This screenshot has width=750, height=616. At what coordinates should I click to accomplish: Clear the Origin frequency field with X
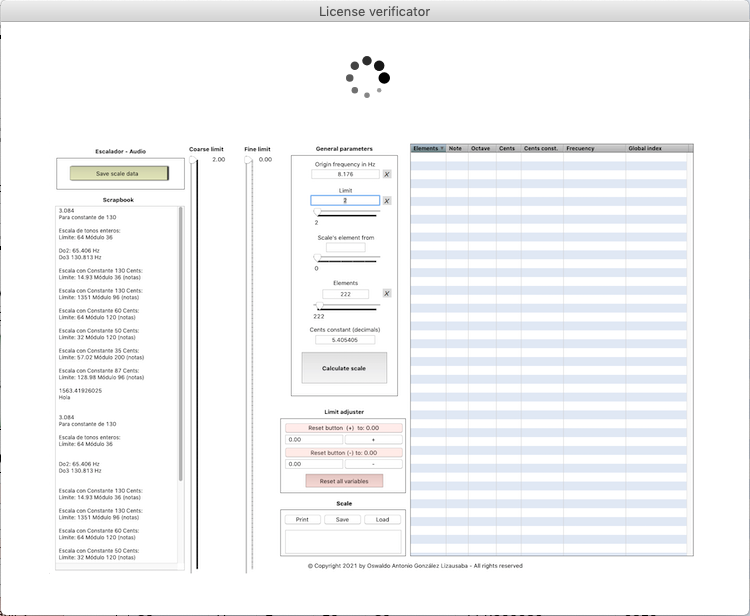tap(387, 174)
